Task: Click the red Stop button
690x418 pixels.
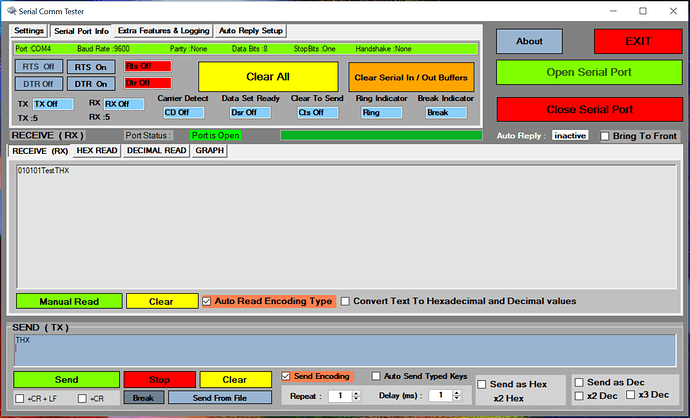Action: (159, 380)
